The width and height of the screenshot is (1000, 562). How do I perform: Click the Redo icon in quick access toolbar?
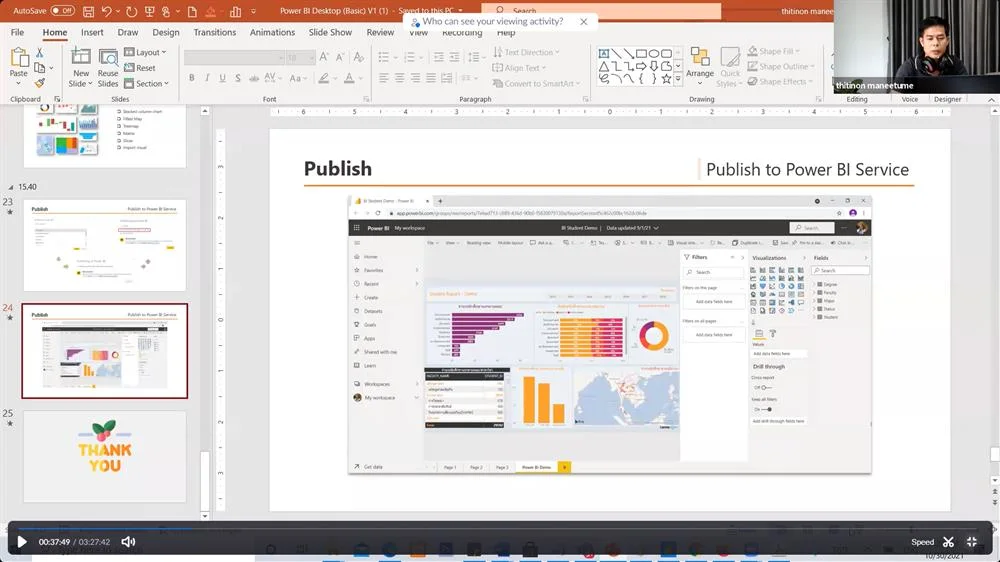click(131, 11)
